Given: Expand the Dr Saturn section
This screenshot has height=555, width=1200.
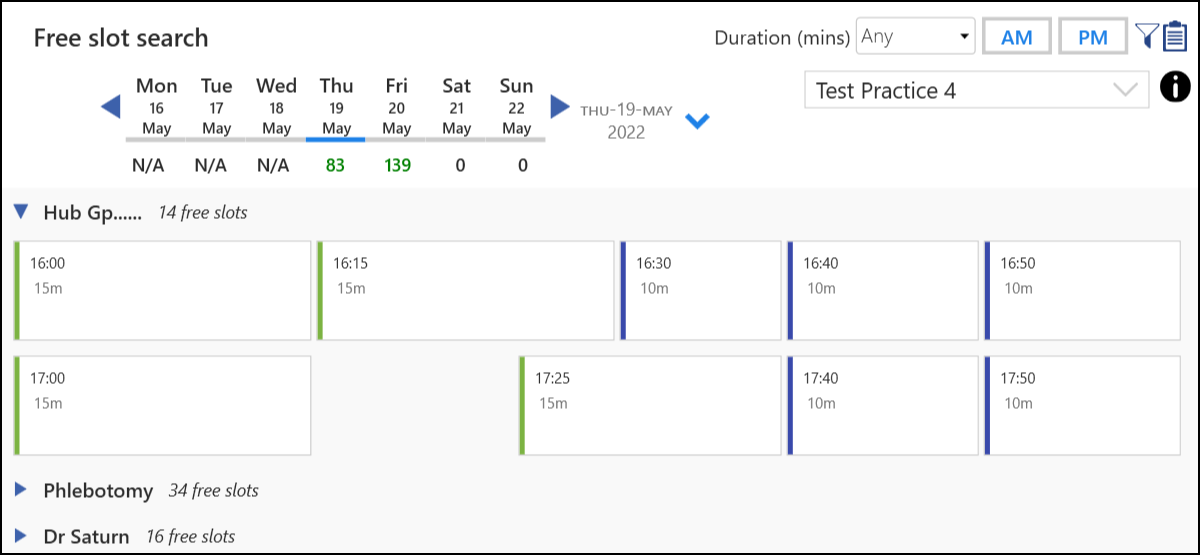Looking at the screenshot, I should coord(21,536).
